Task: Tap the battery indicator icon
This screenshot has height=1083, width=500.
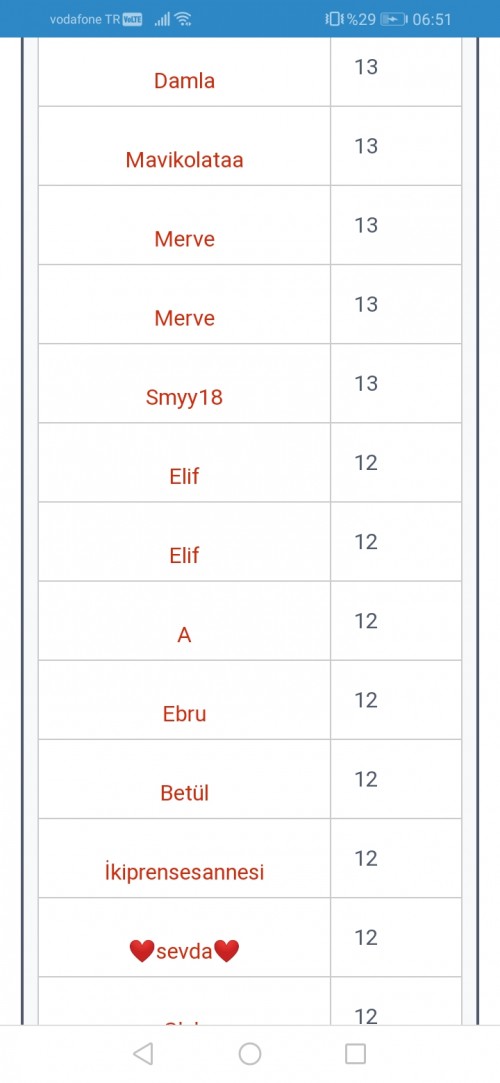Action: pyautogui.click(x=394, y=19)
